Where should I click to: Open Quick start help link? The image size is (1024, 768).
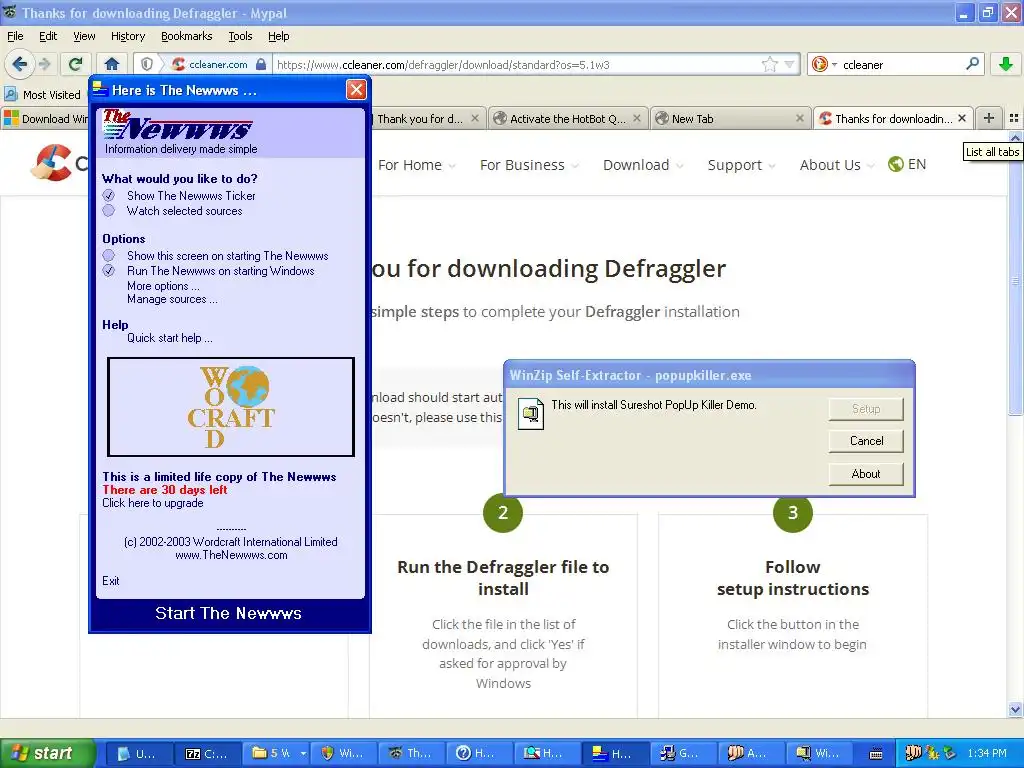(170, 338)
